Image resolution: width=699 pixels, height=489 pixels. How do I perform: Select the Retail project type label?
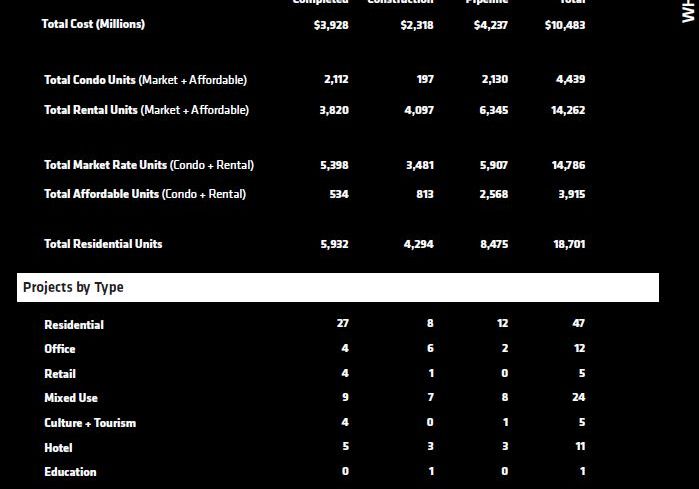[x=60, y=374]
